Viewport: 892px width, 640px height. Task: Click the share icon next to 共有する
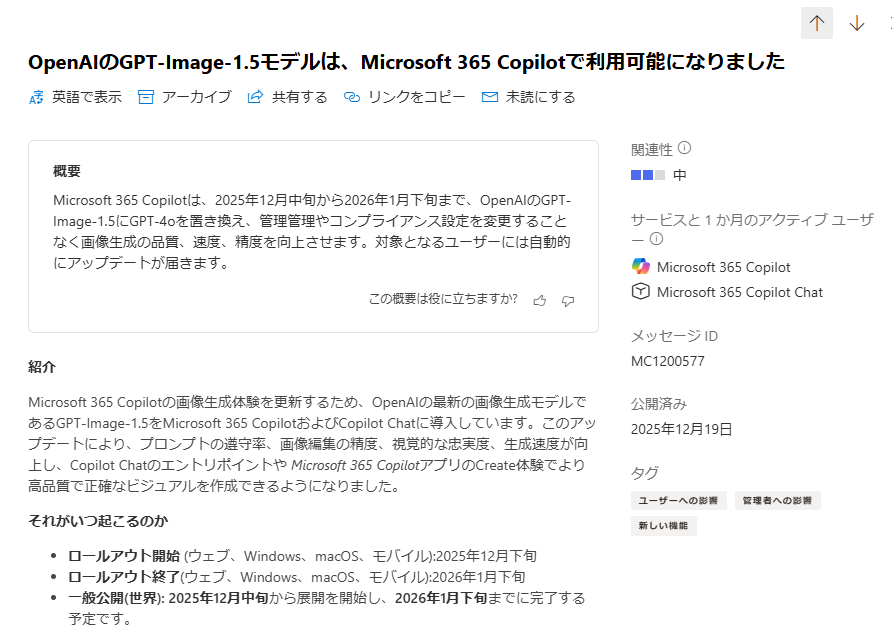point(256,97)
